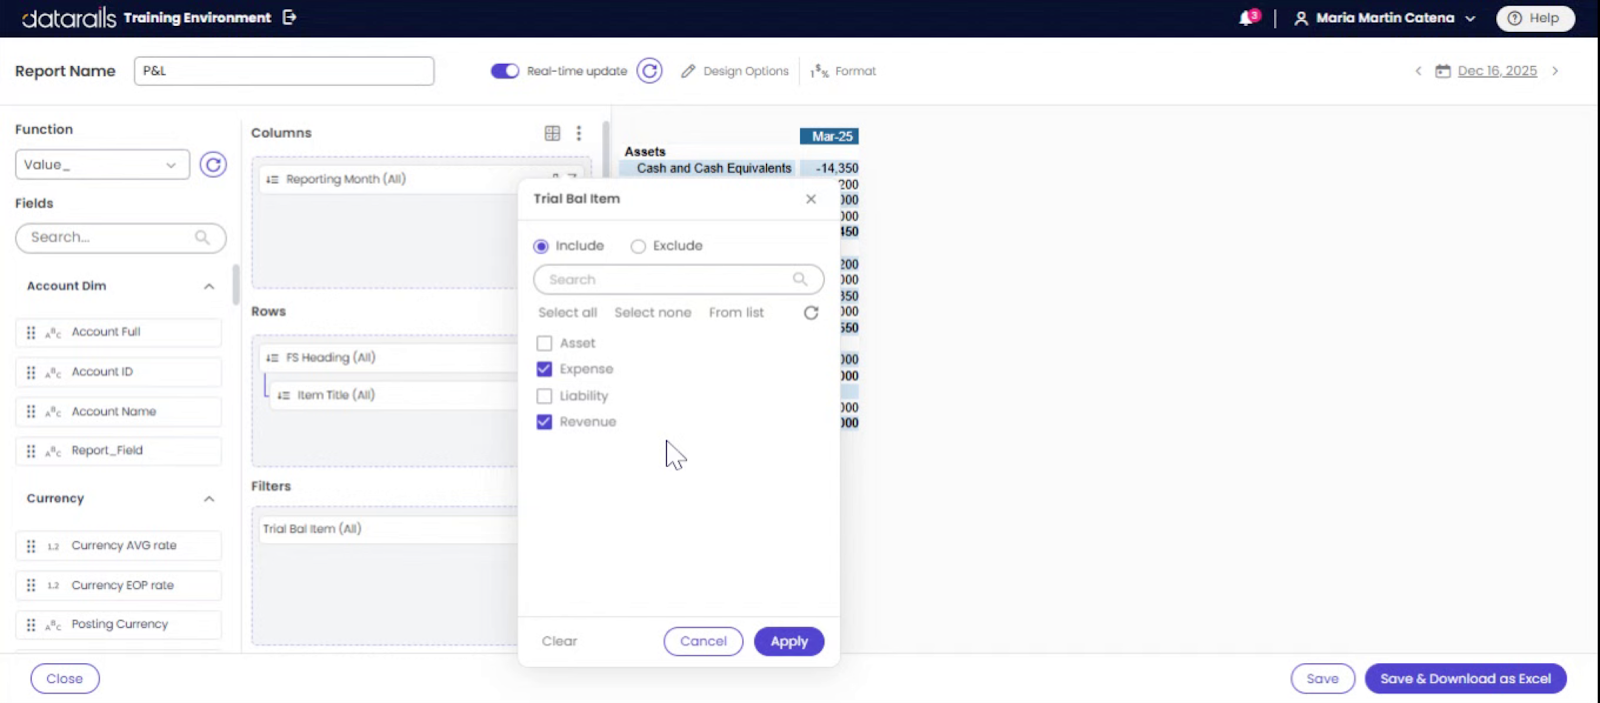Click the Columns grid layout icon

552,133
